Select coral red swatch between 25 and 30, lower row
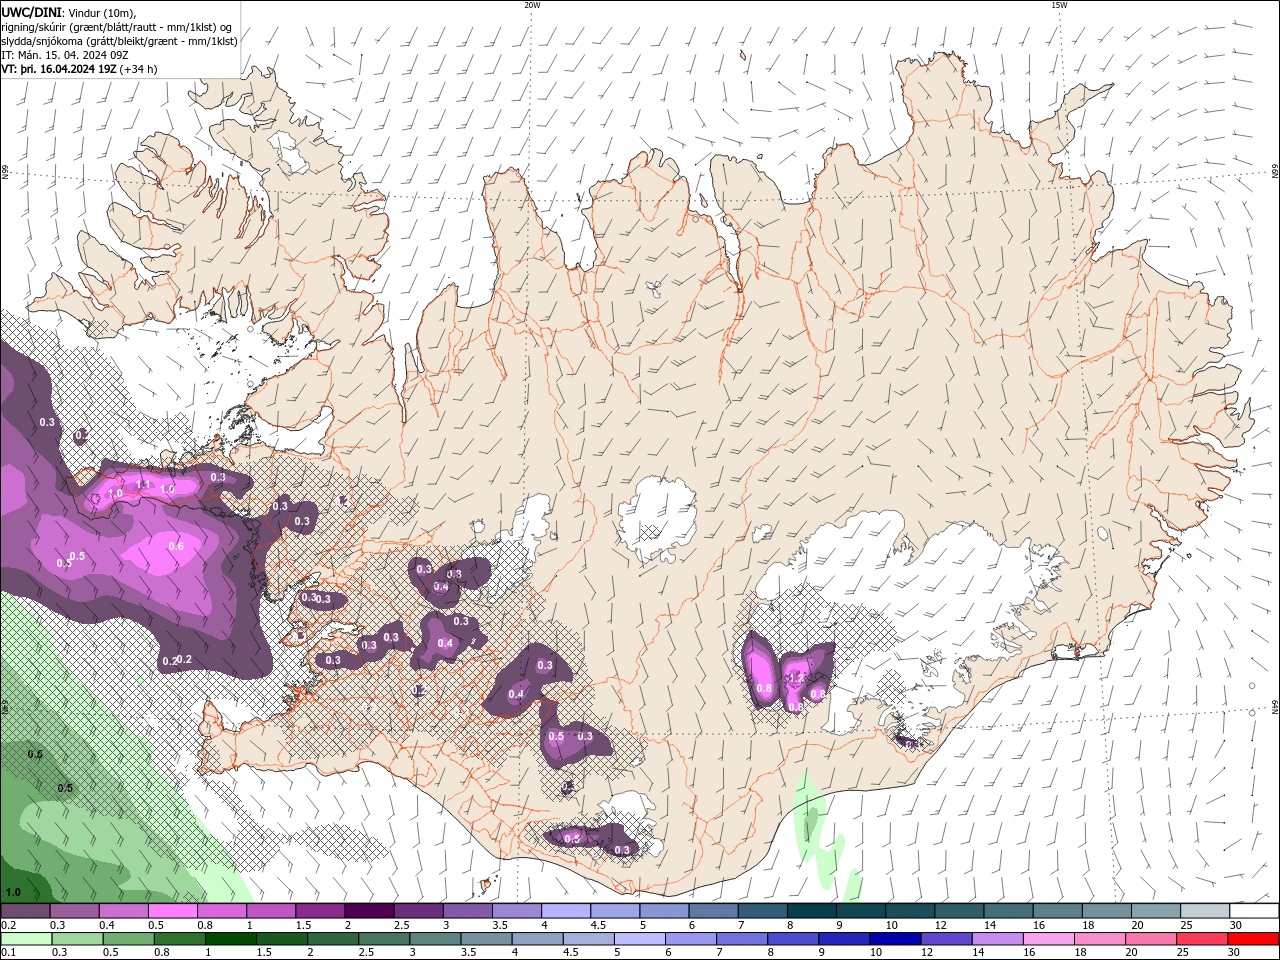Image resolution: width=1280 pixels, height=960 pixels. click(x=1203, y=939)
